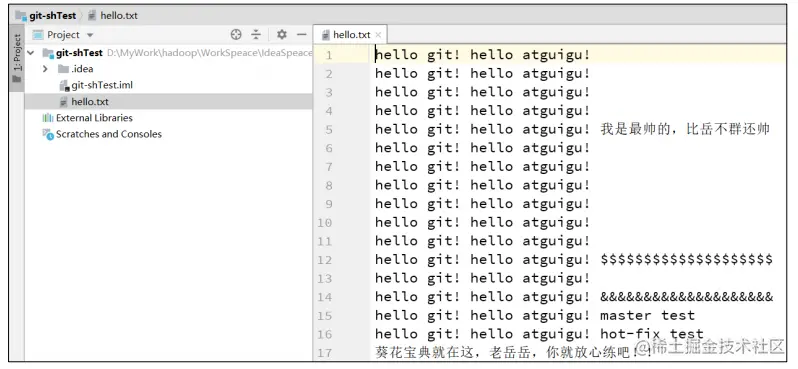Select hello.txt in the project tree
This screenshot has height=369, width=798.
coord(90,101)
